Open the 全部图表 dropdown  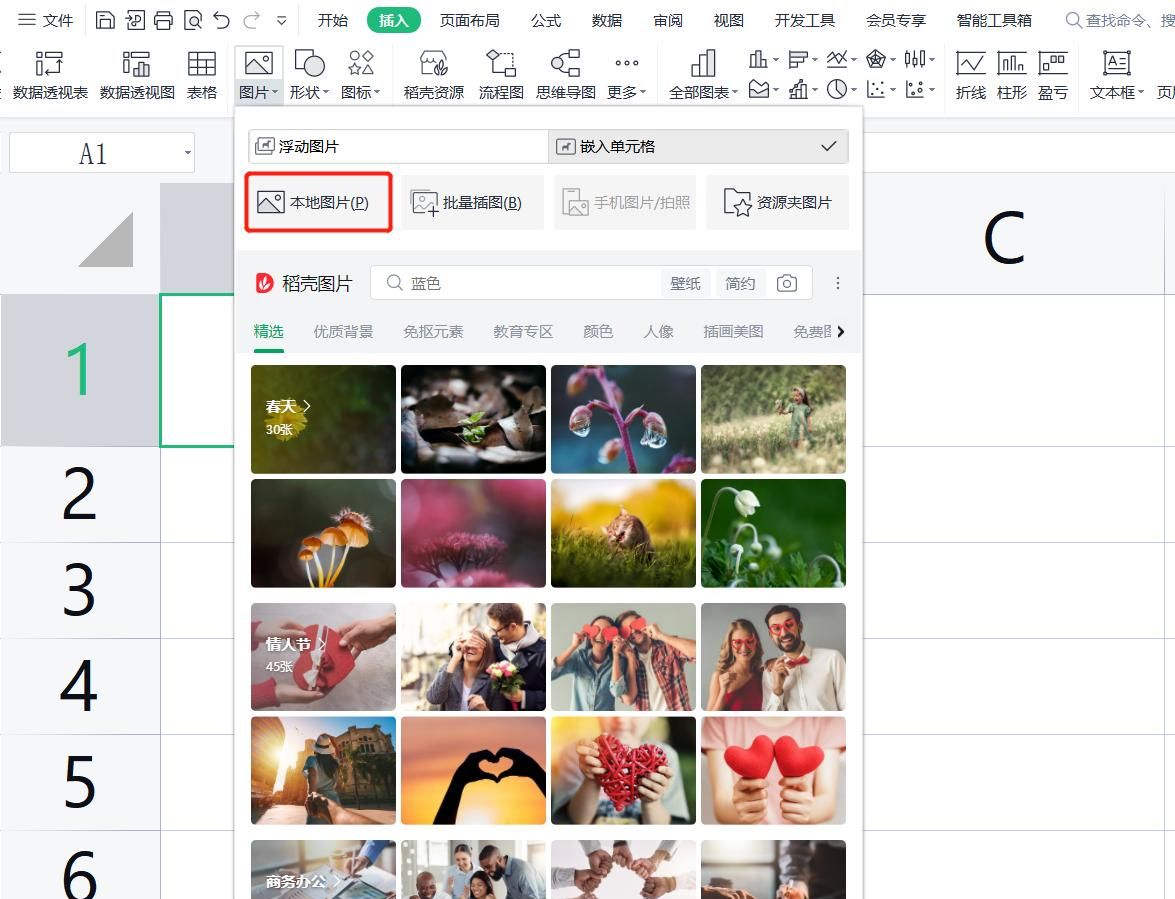tap(703, 75)
